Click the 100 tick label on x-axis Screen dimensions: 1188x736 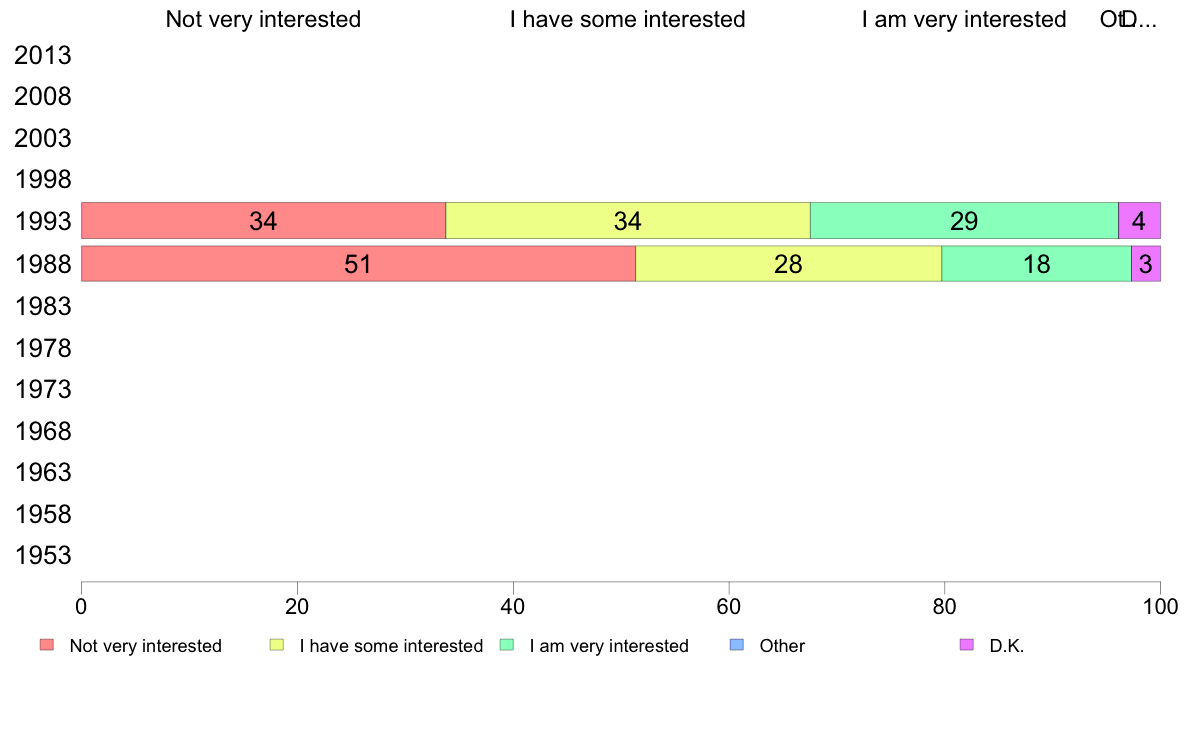(1160, 606)
